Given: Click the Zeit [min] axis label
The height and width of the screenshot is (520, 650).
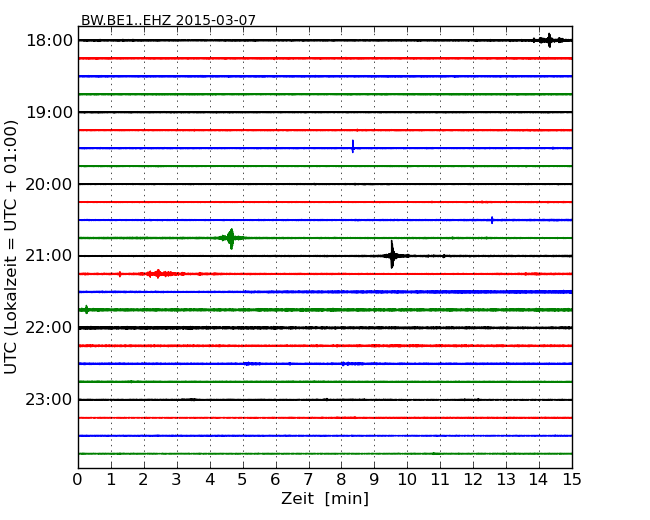Looking at the screenshot, I should pos(325,498).
